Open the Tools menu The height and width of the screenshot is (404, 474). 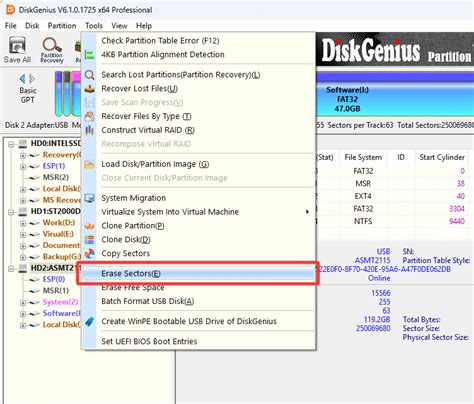point(94,26)
